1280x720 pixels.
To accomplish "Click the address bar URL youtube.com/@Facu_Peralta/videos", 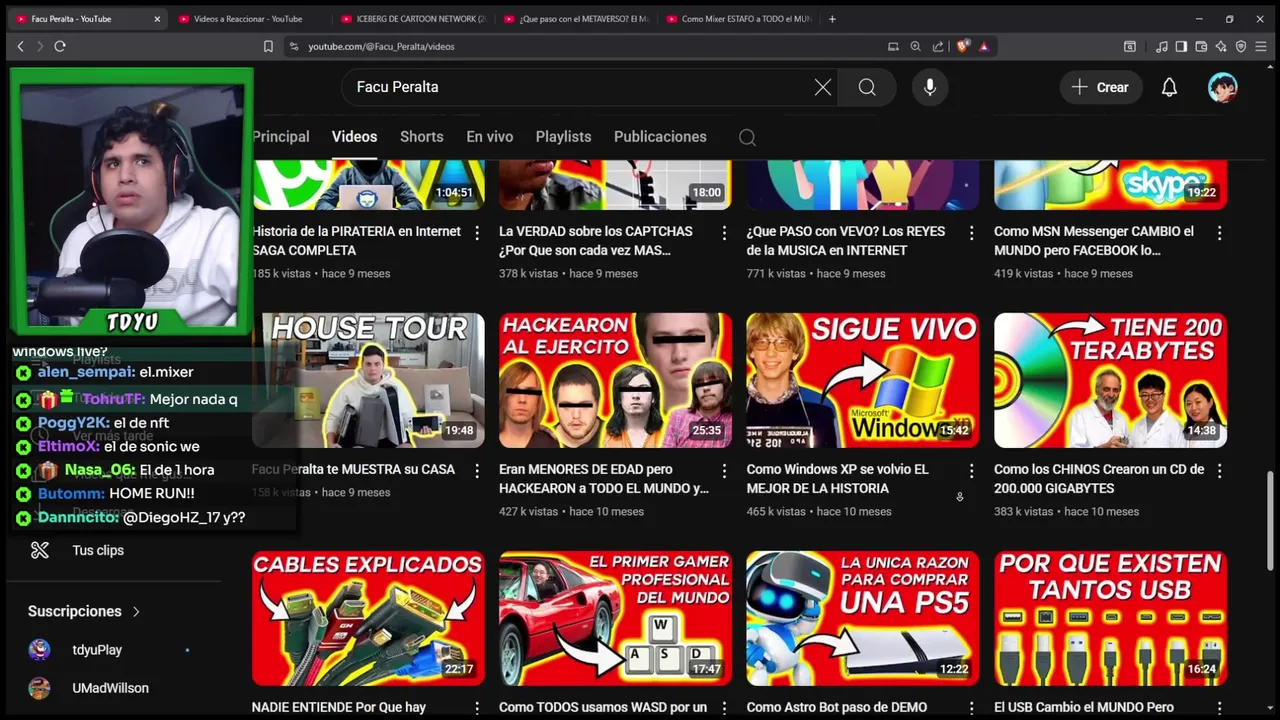I will pyautogui.click(x=381, y=46).
